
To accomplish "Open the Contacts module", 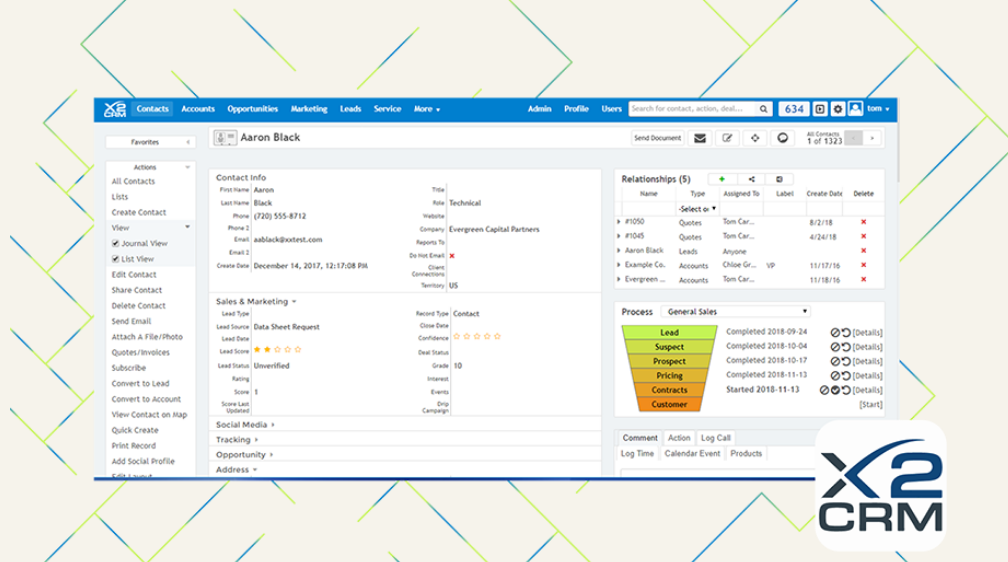I will coord(152,109).
